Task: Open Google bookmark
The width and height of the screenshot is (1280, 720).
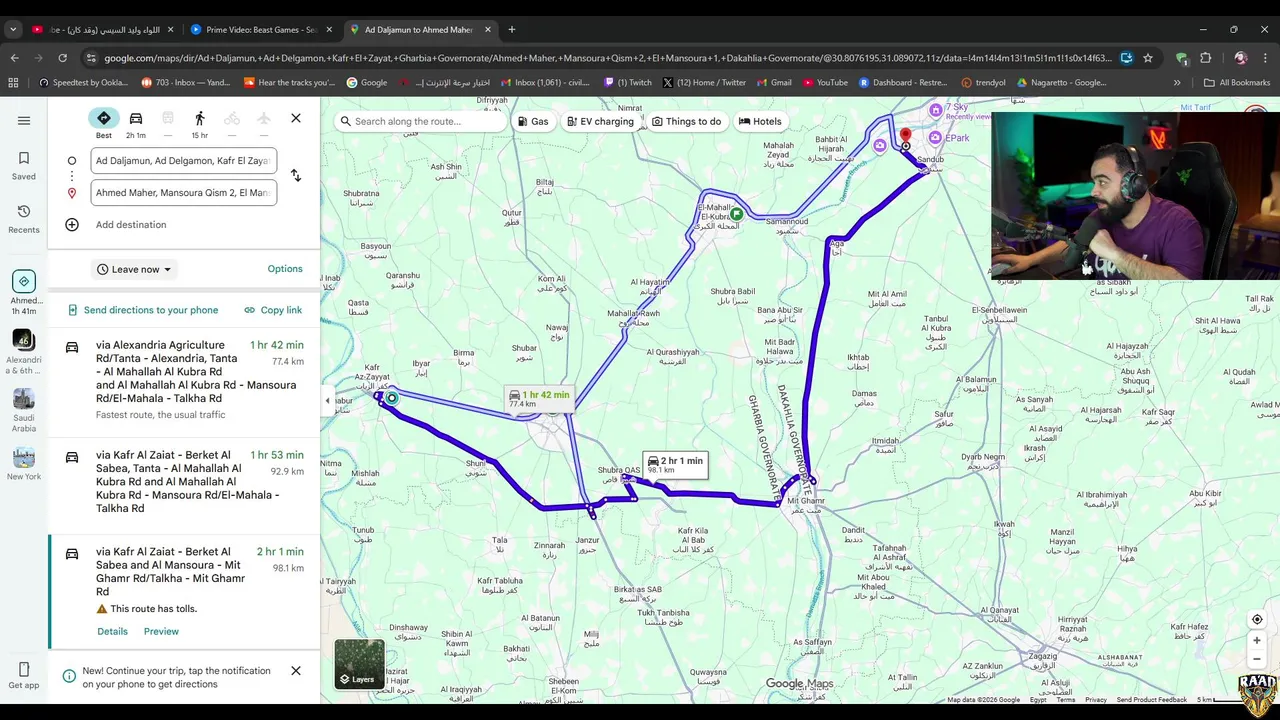Action: pyautogui.click(x=367, y=83)
